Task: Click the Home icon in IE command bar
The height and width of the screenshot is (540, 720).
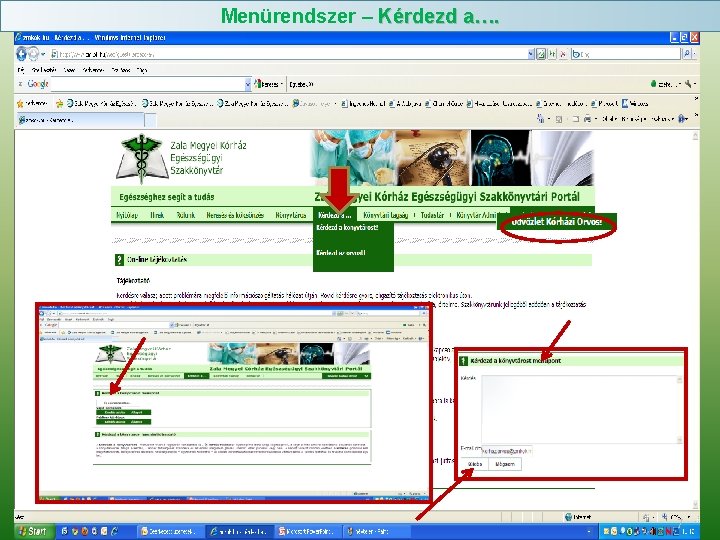Action: (541, 119)
